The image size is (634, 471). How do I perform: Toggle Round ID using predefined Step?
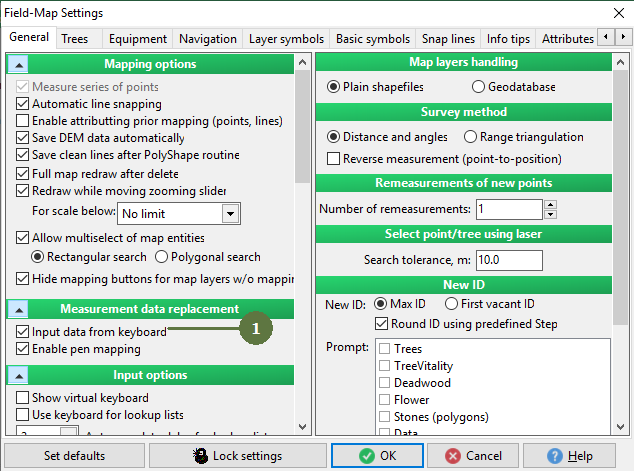point(382,324)
